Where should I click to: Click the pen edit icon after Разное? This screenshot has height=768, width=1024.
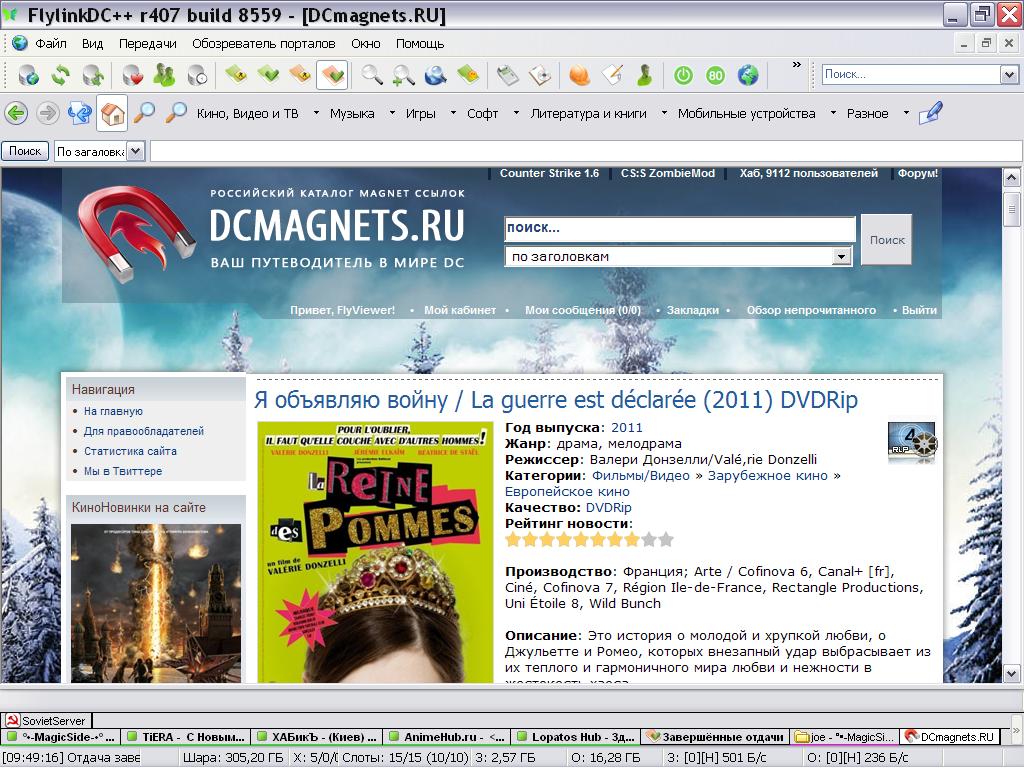click(930, 113)
